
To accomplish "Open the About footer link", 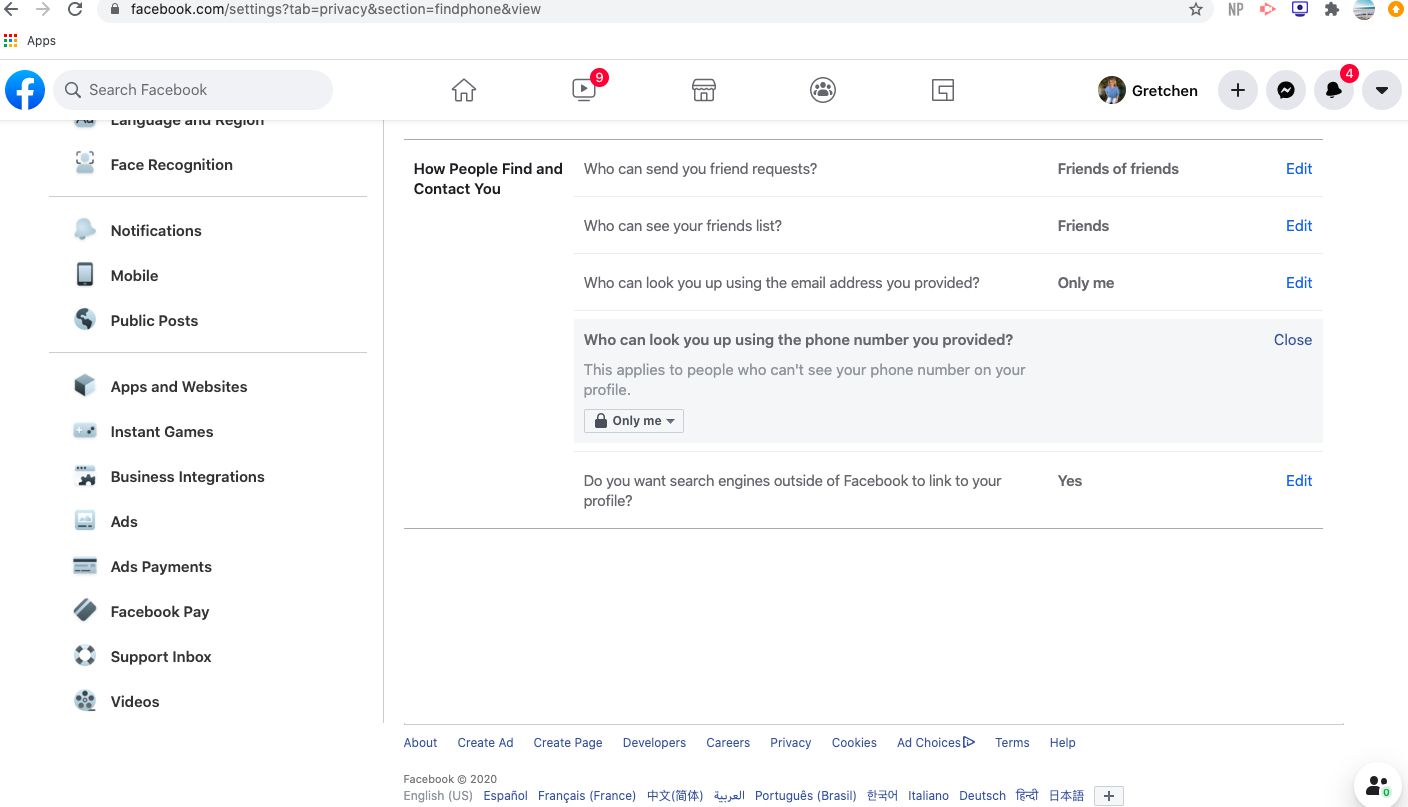I will 420,743.
